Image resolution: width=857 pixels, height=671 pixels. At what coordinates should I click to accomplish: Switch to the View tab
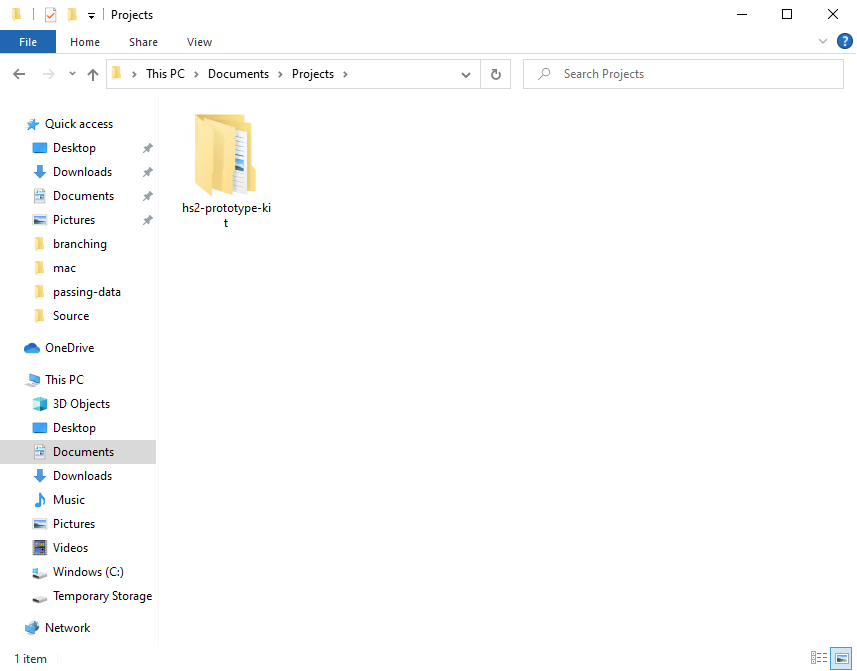click(199, 42)
